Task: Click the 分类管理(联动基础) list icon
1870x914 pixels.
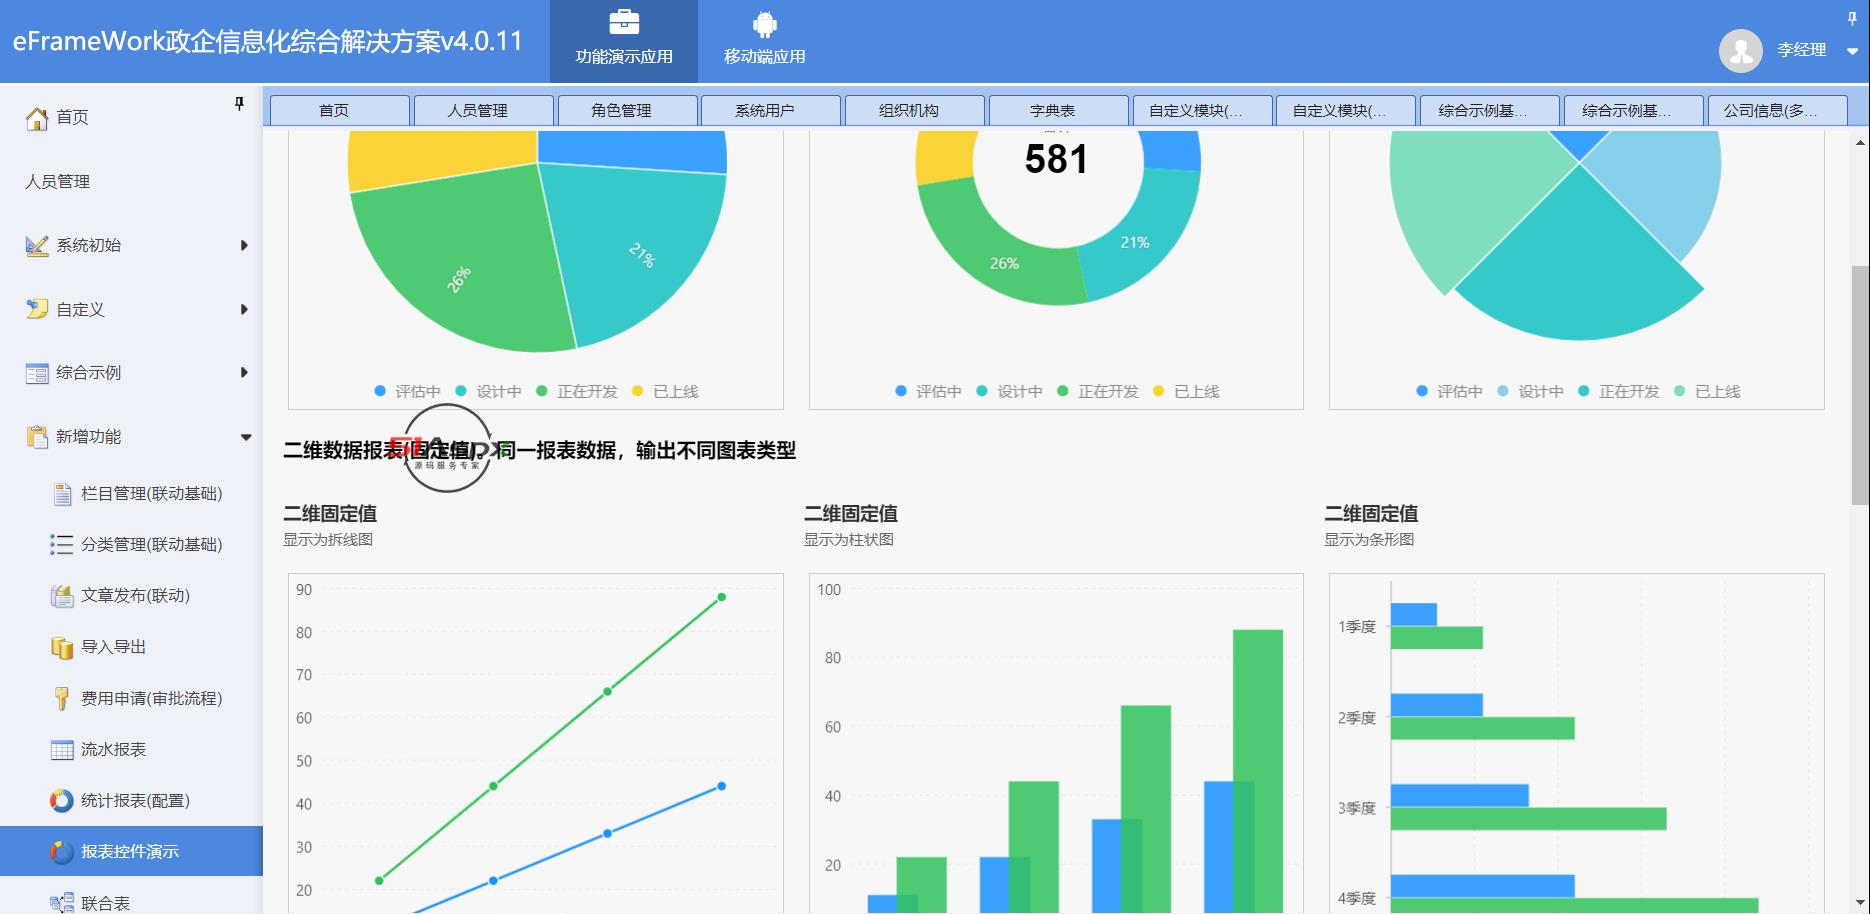Action: tap(62, 544)
